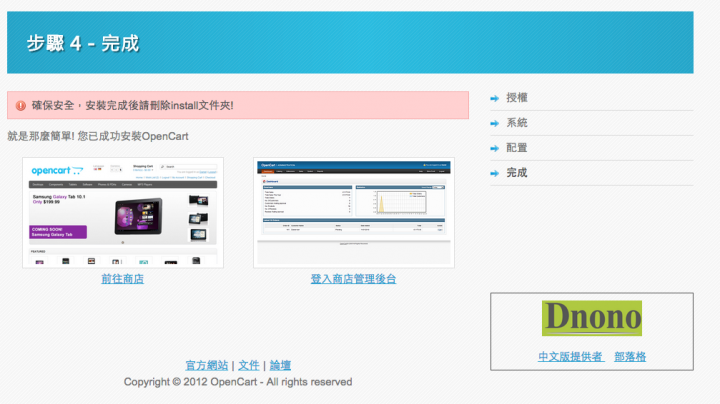The width and height of the screenshot is (720, 404).
Task: Click the arrow icon beside 系統
Action: pos(495,123)
